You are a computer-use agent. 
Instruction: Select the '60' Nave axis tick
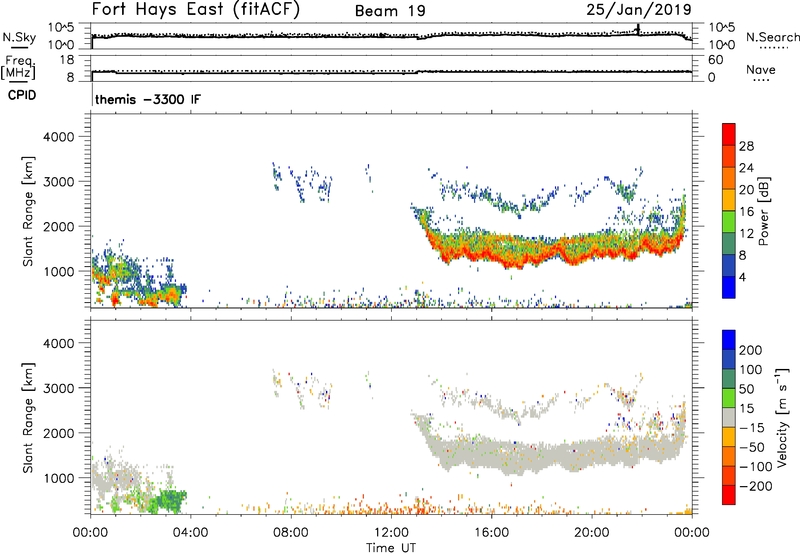point(715,60)
